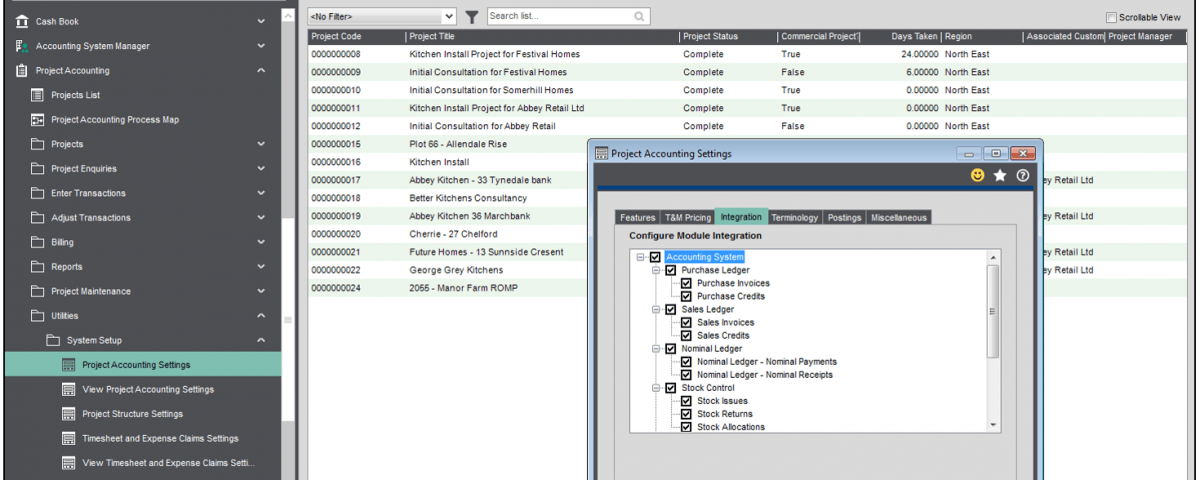This screenshot has width=1200, height=480.
Task: Collapse the Stock Control tree node
Action: (656, 388)
